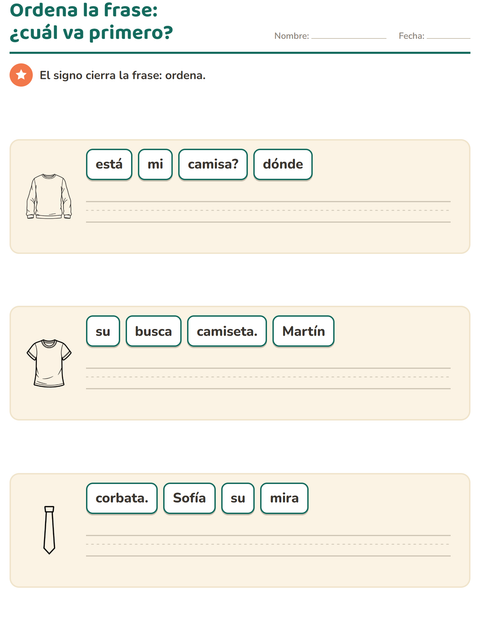Click the Nombre blank line
The height and width of the screenshot is (620, 480).
click(x=349, y=37)
